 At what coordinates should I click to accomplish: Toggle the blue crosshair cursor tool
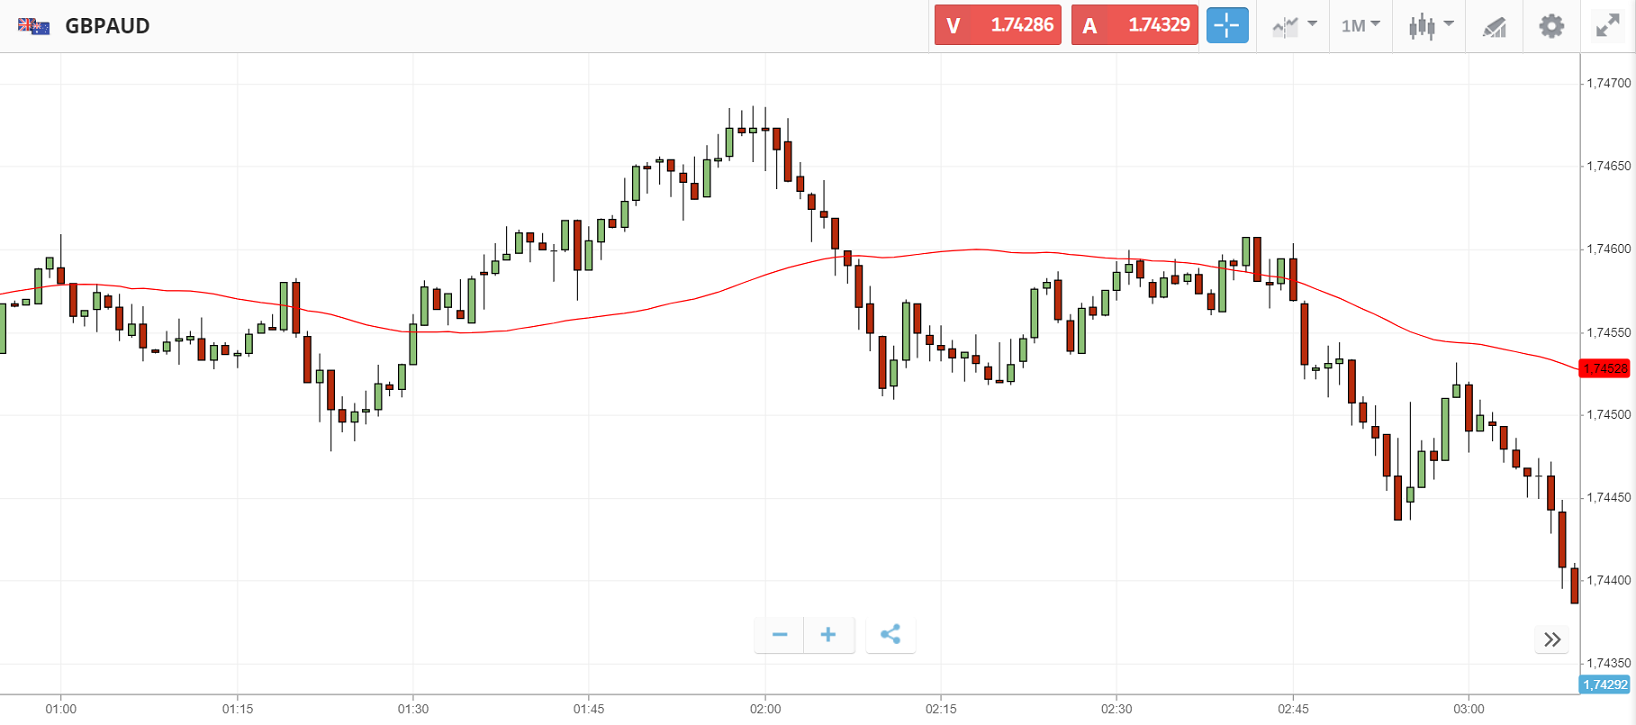(x=1227, y=26)
